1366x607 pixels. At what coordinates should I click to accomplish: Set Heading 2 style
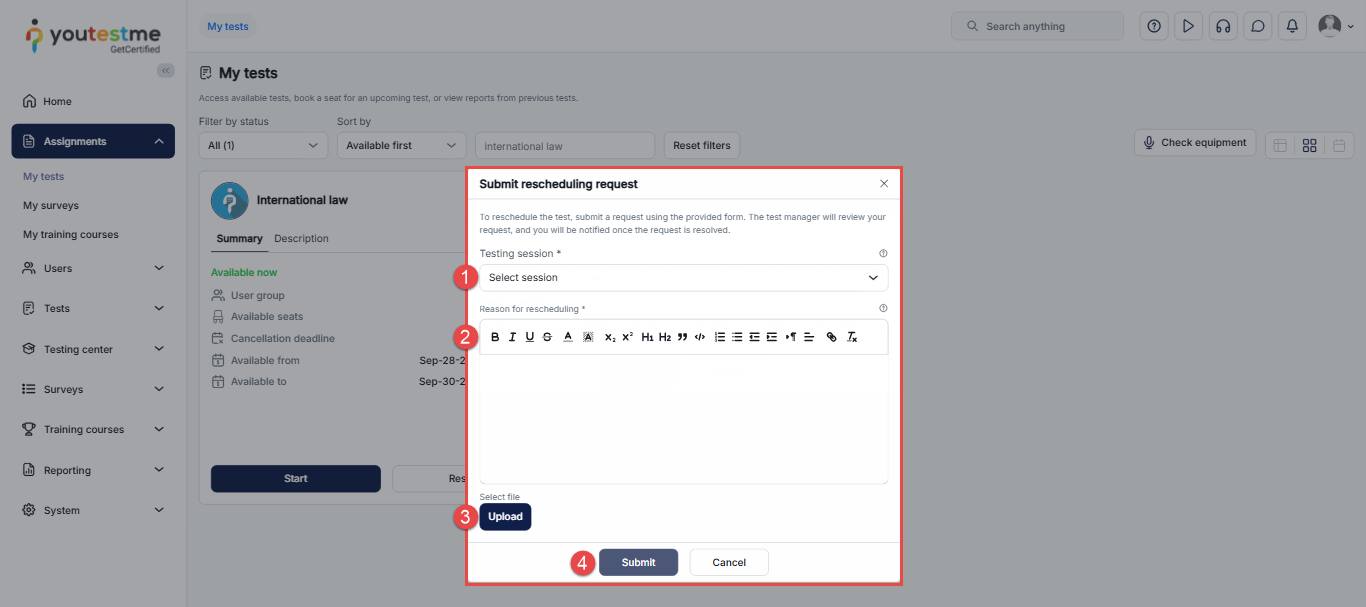click(665, 337)
